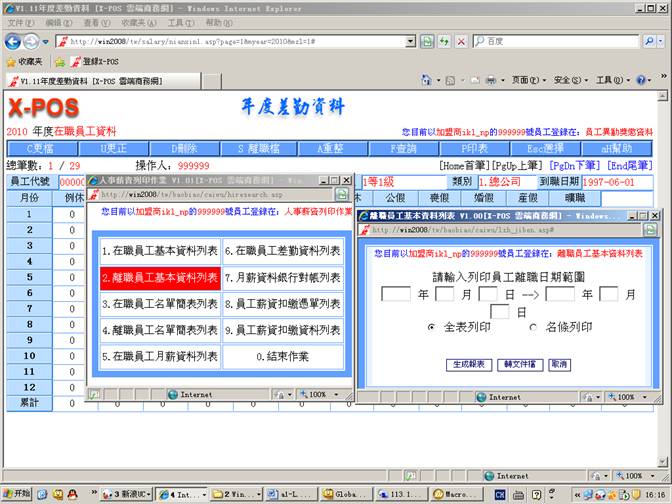This screenshot has height=504, width=672.
Task: Click the 生成報表 button
Action: pyautogui.click(x=466, y=365)
